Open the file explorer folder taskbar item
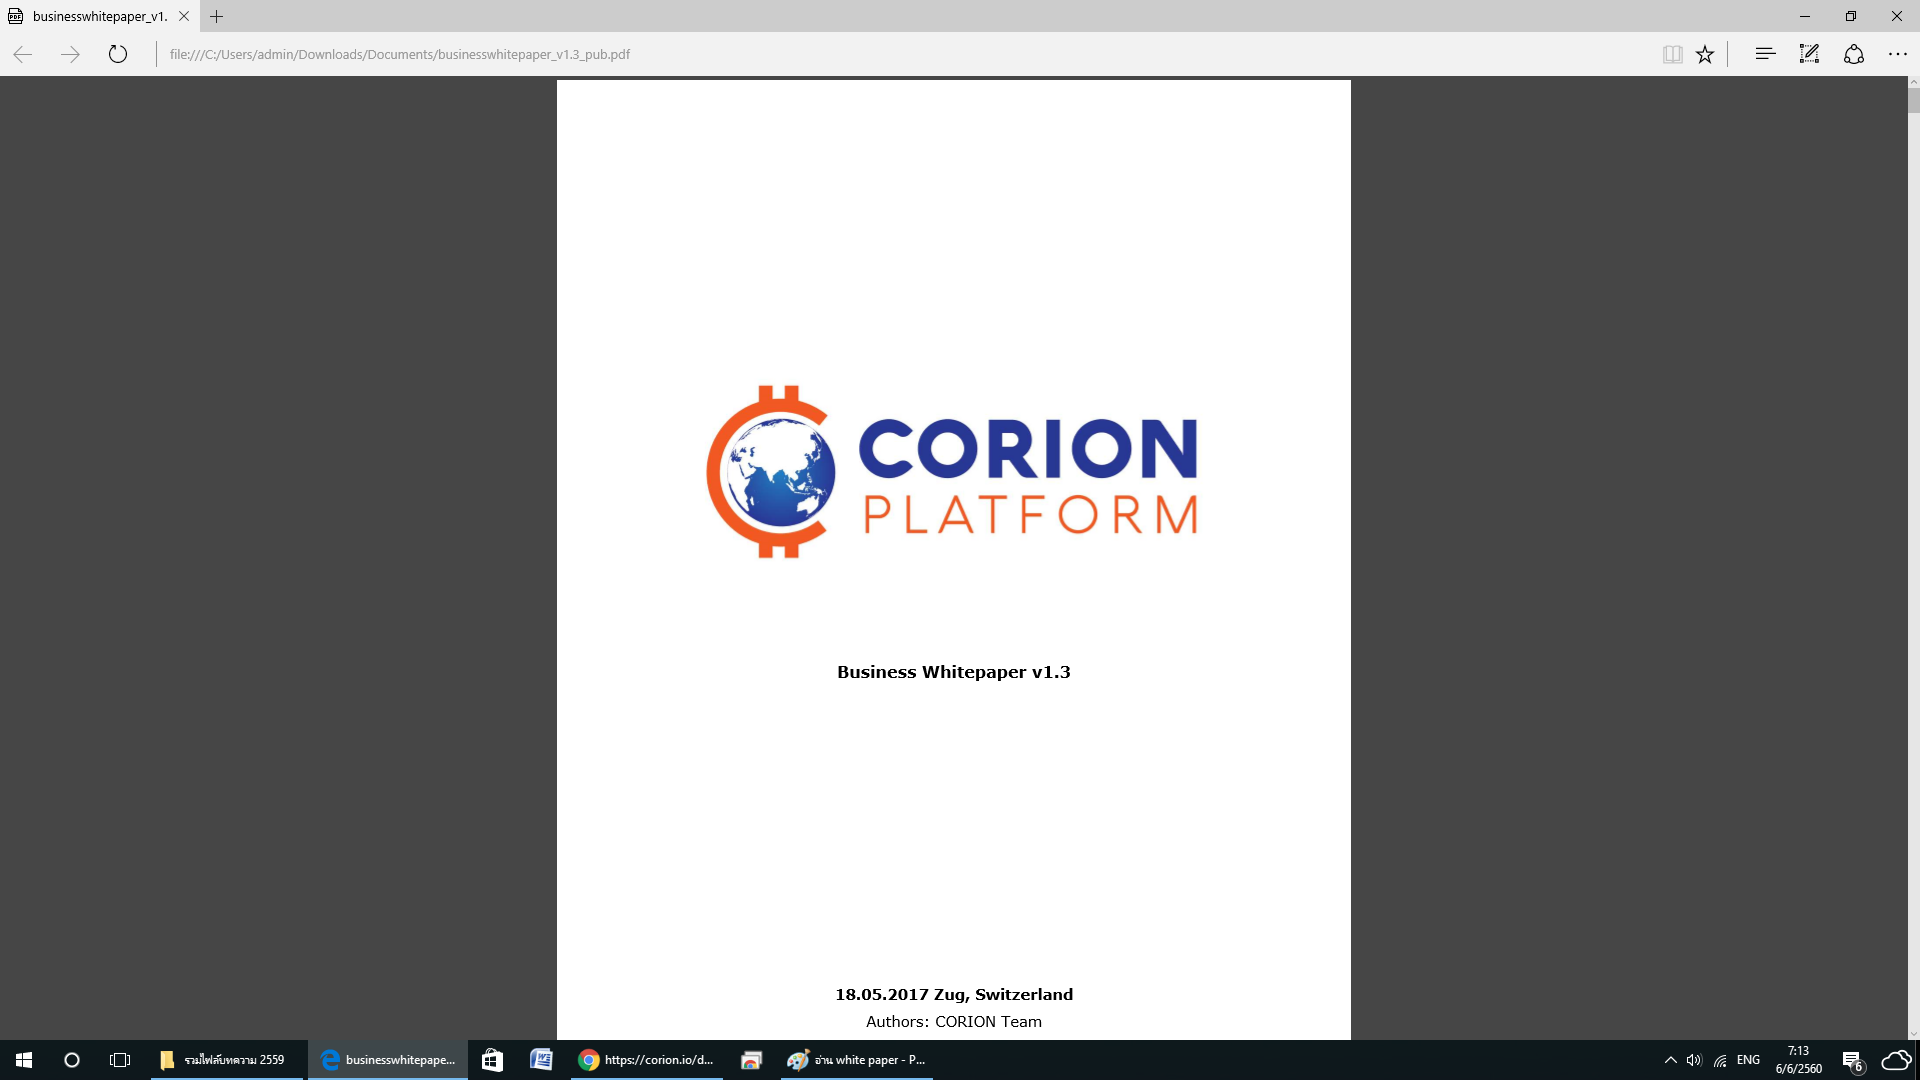This screenshot has width=1920, height=1080. [228, 1060]
